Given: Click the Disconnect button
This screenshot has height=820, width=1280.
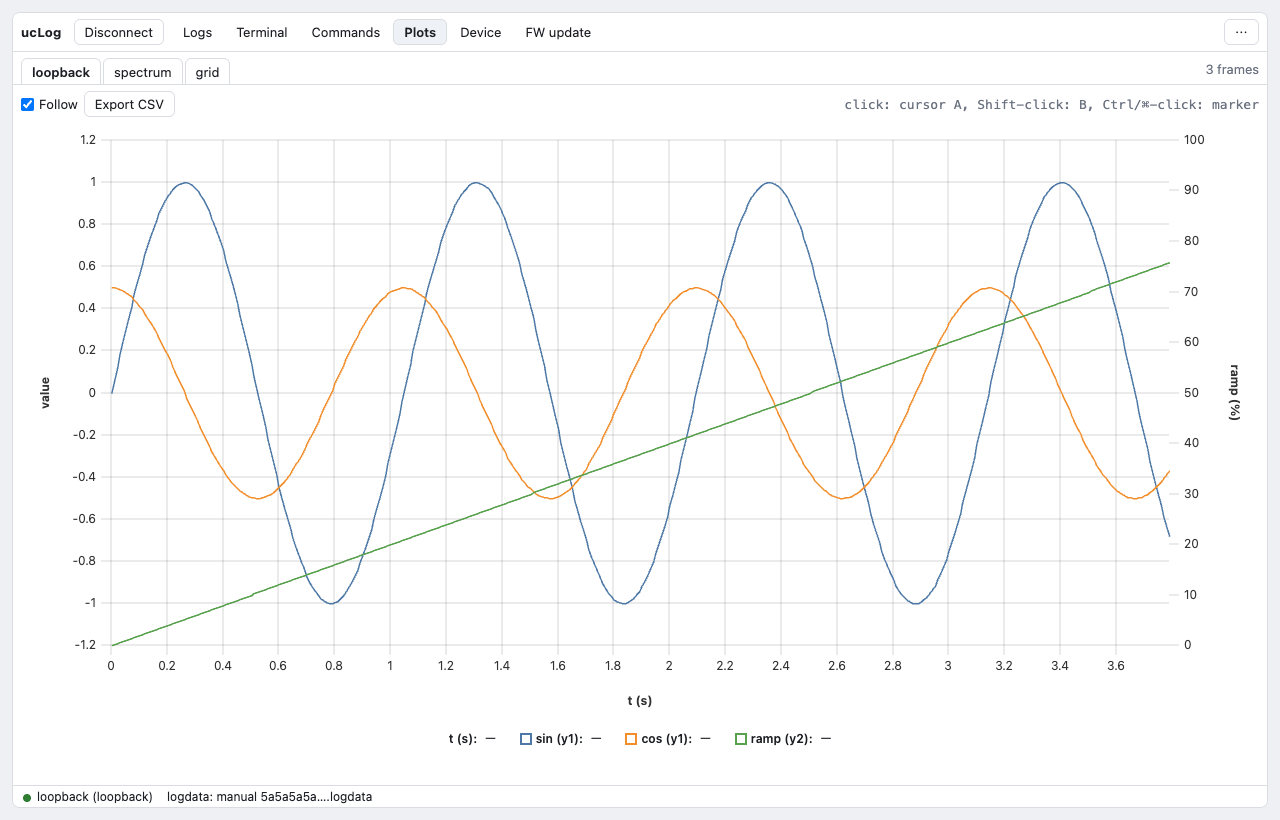Looking at the screenshot, I should click(119, 32).
